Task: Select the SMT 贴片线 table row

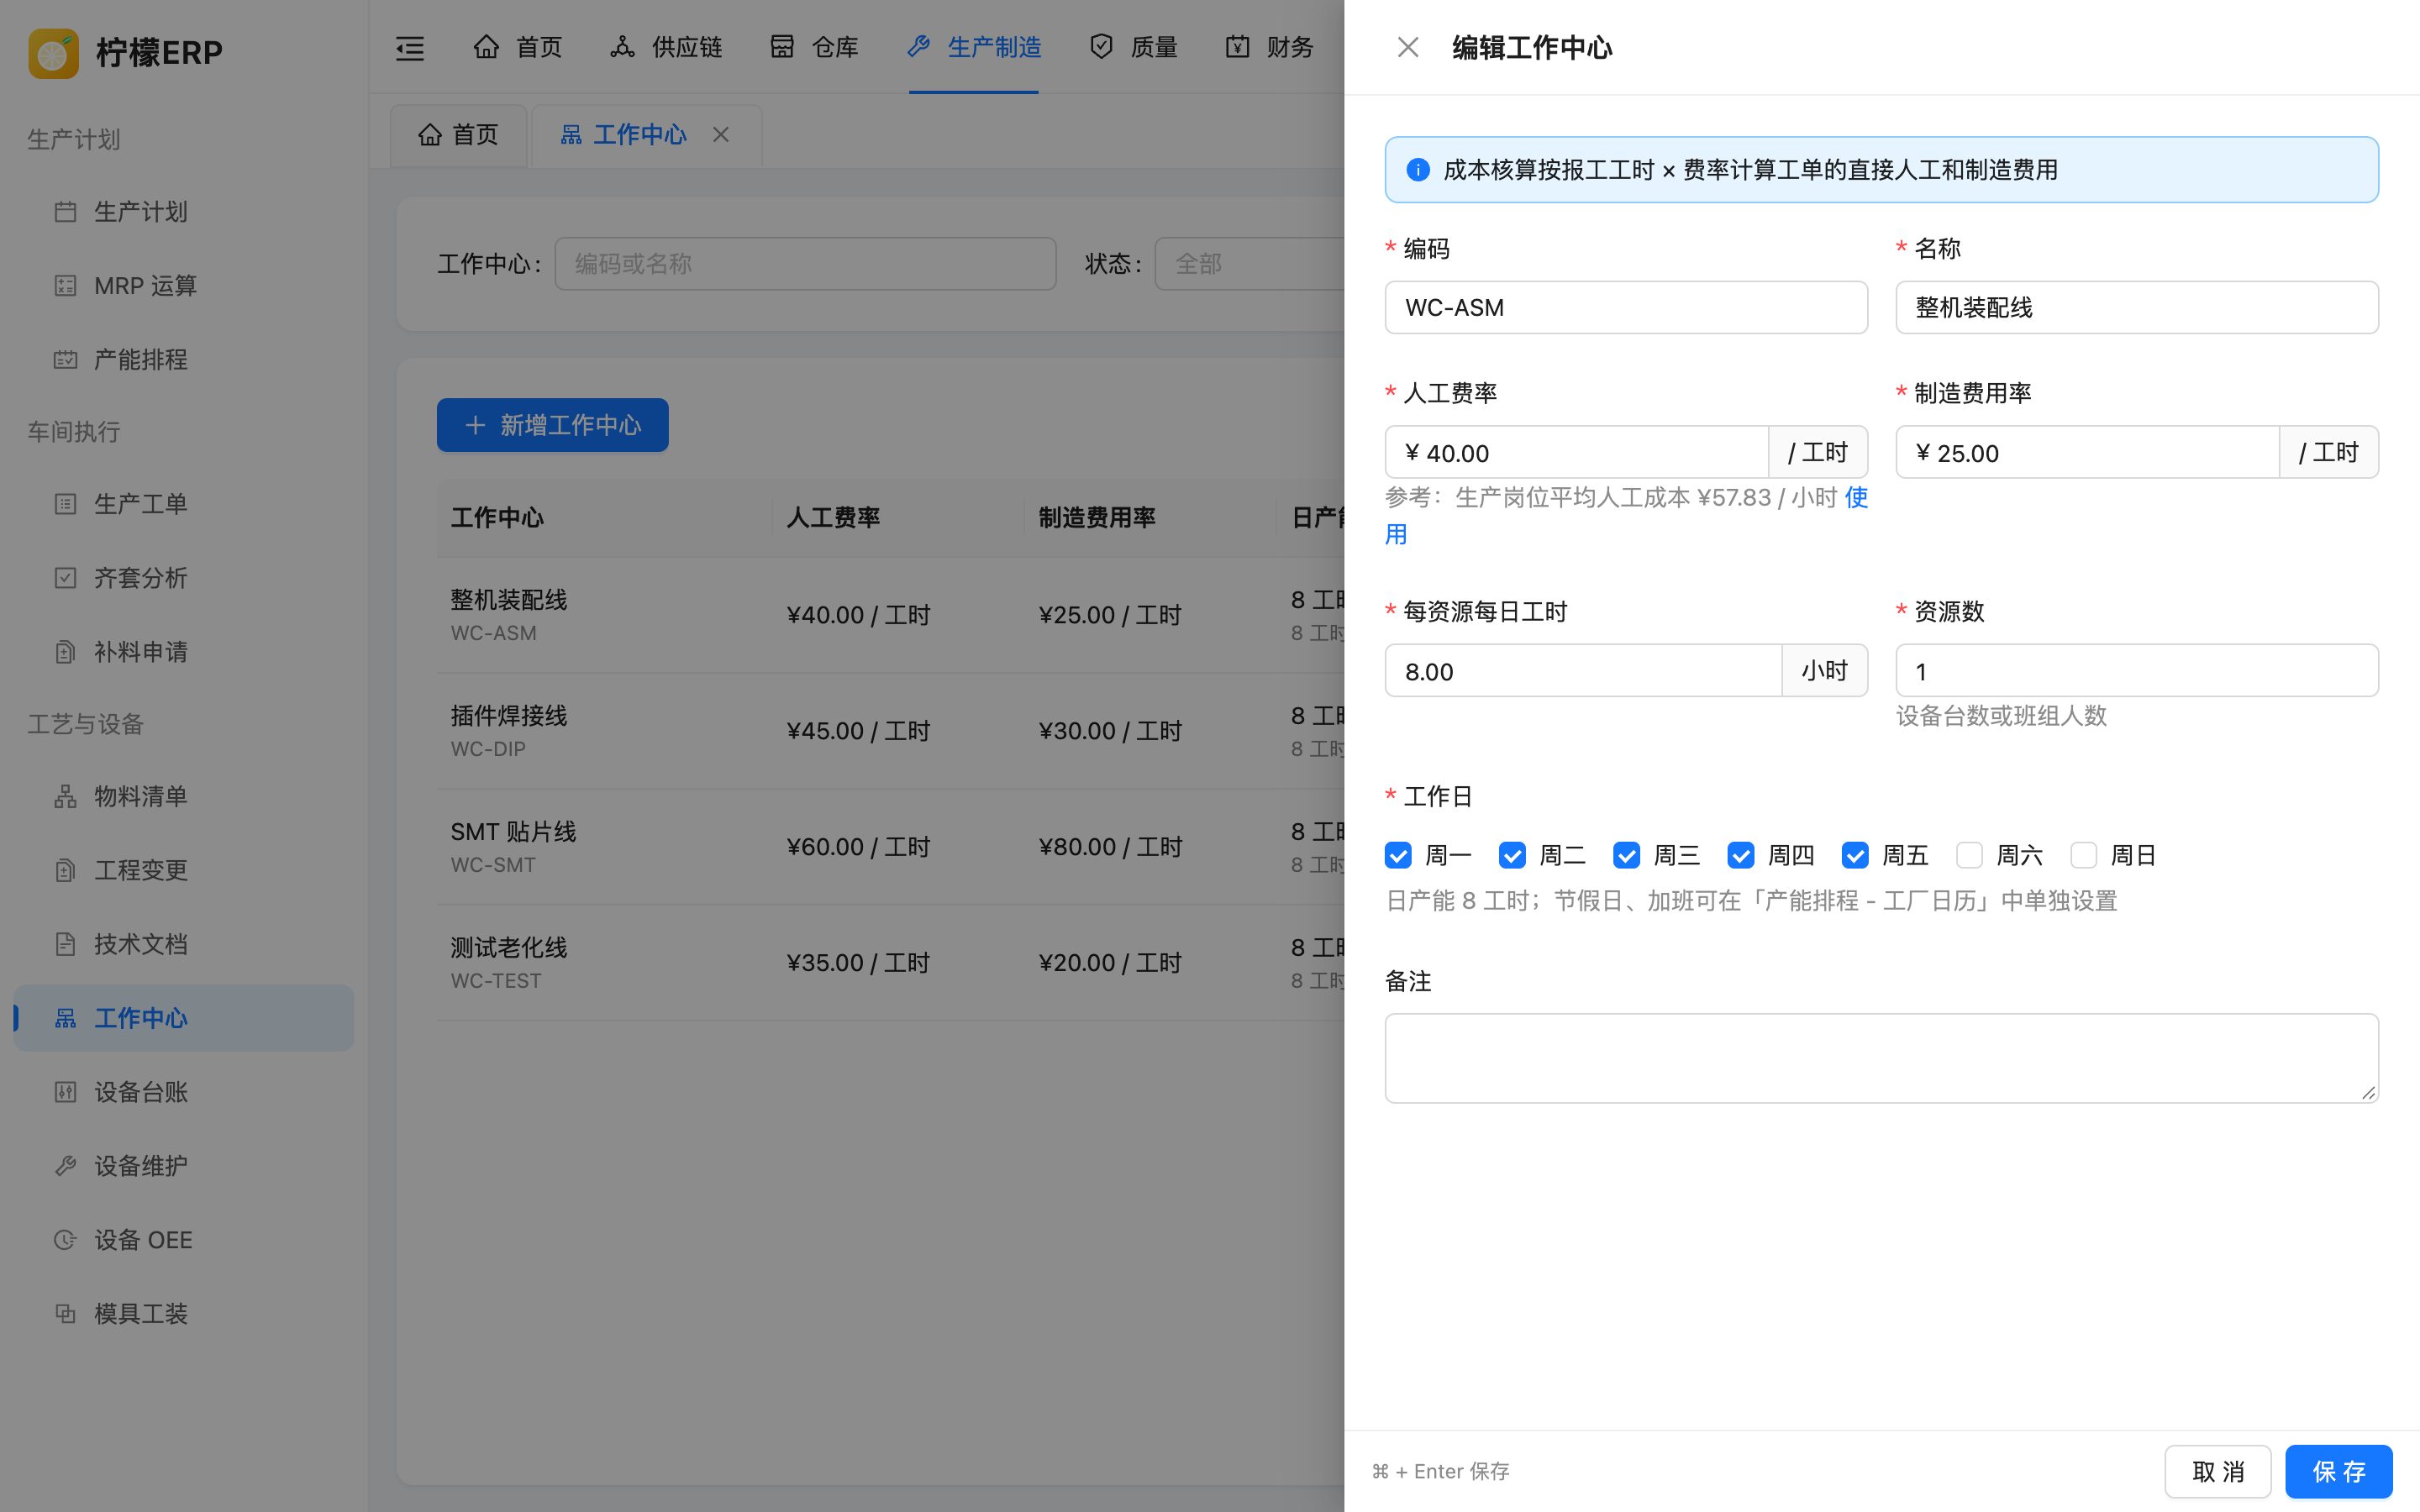Action: coord(890,847)
